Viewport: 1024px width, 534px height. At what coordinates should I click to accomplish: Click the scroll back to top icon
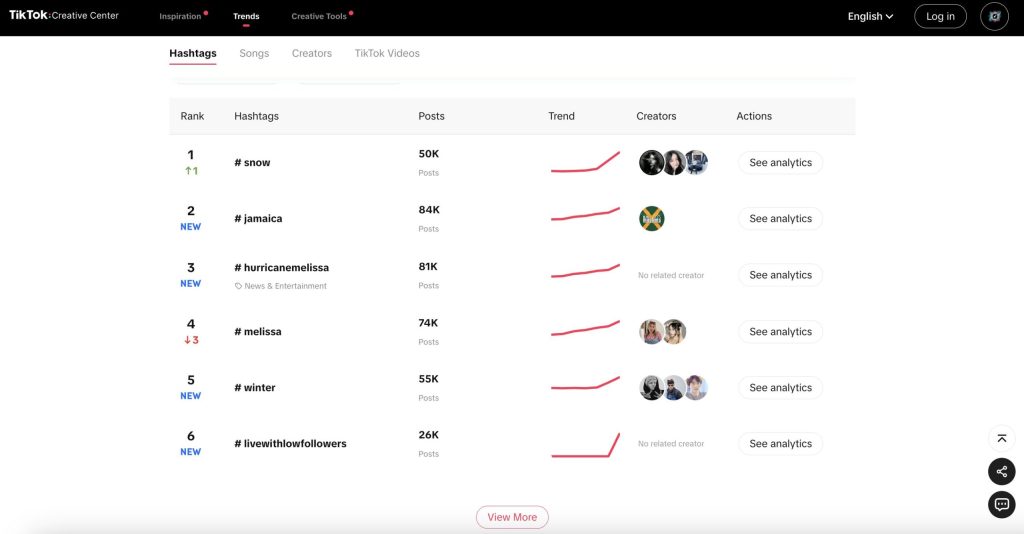coord(1001,439)
